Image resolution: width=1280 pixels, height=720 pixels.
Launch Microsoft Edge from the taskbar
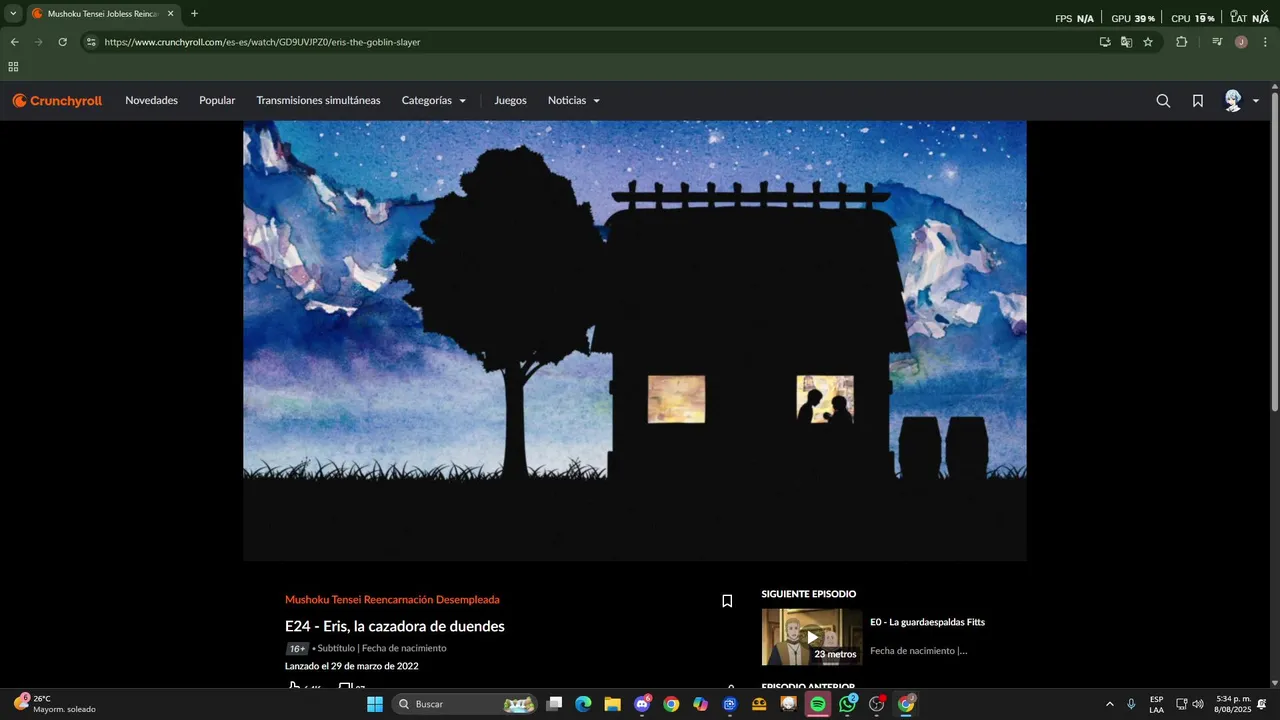583,704
